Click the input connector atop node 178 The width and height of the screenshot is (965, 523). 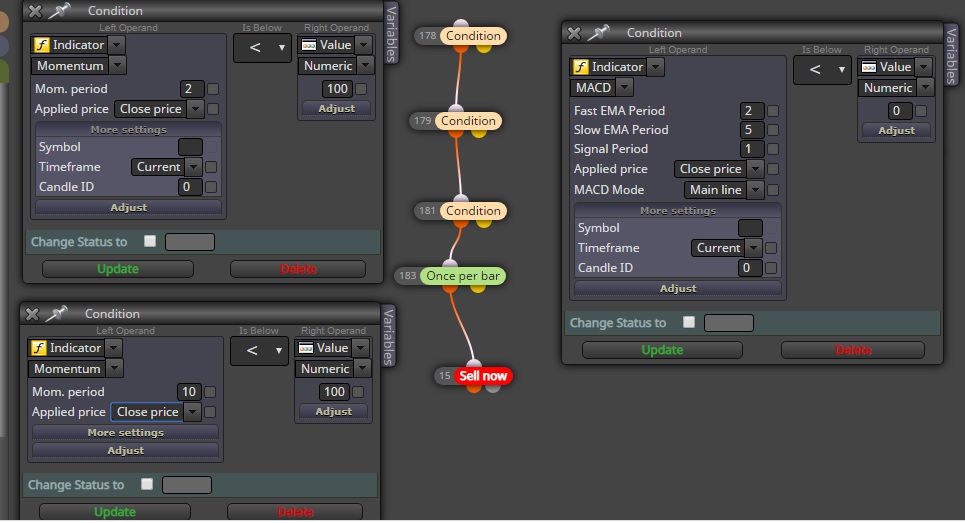pos(460,24)
